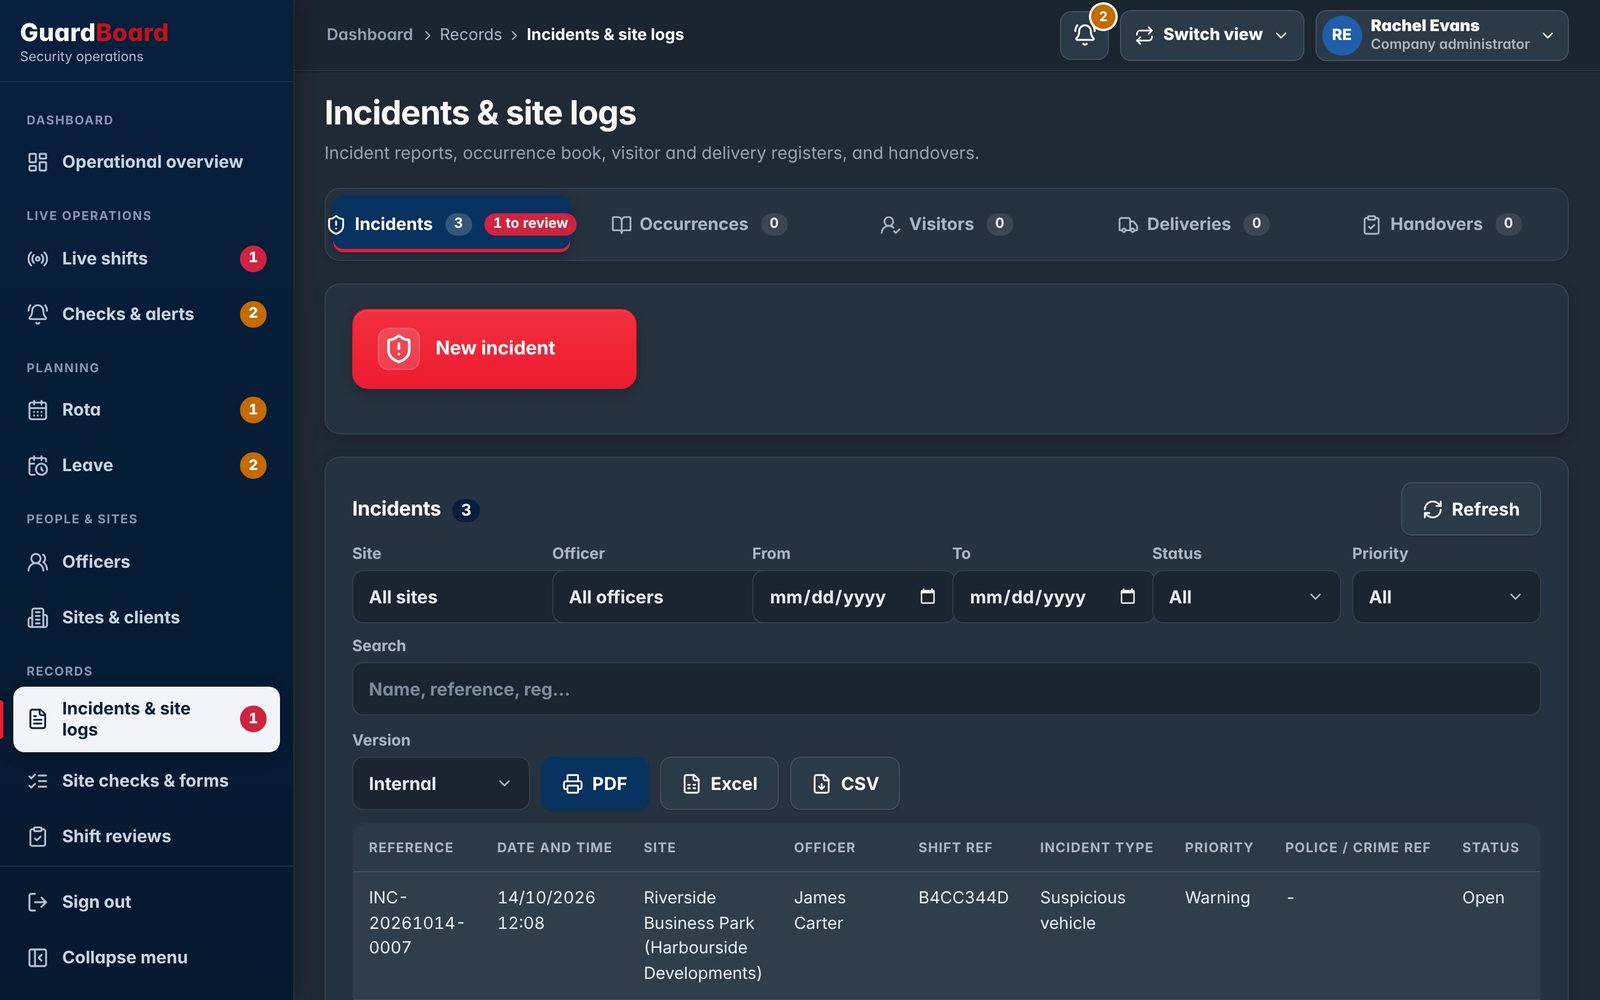Open the Switch view dropdown

pyautogui.click(x=1212, y=35)
